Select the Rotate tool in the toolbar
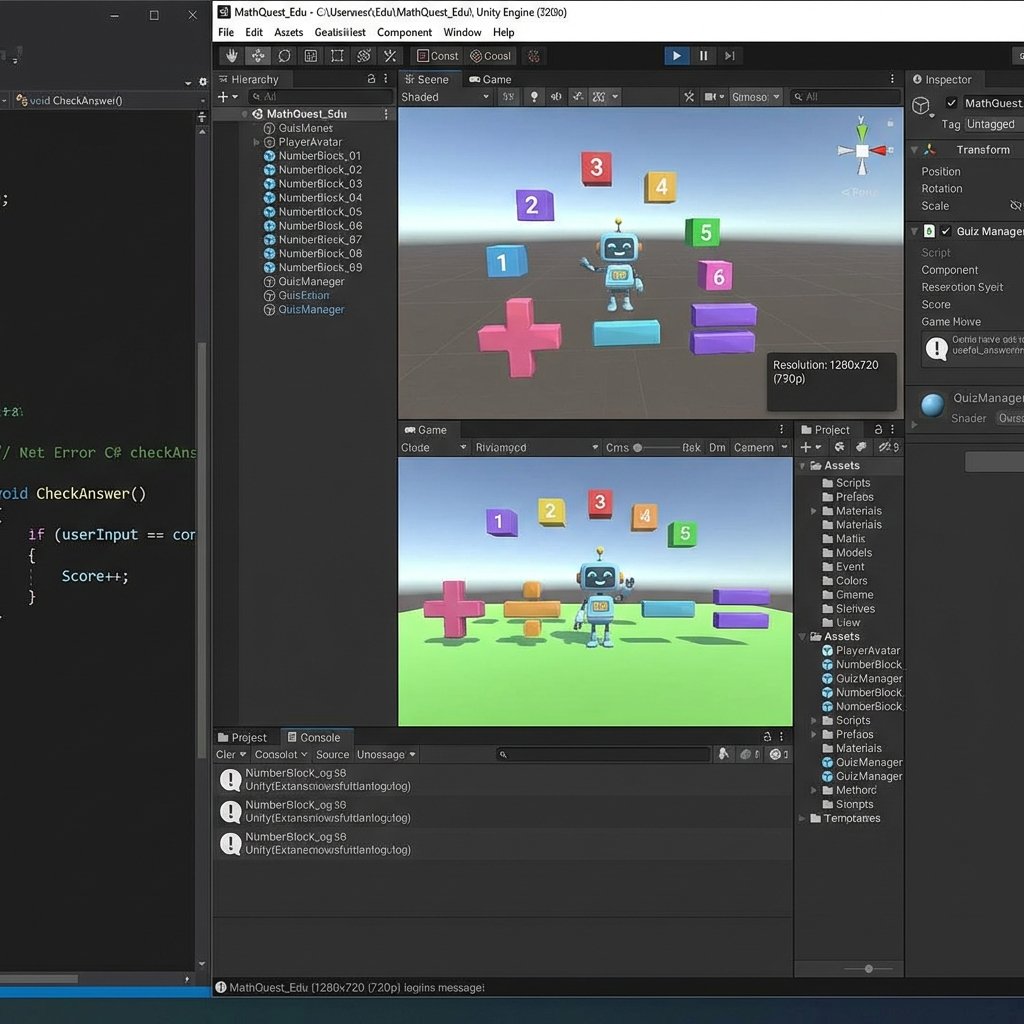This screenshot has width=1024, height=1024. click(284, 56)
